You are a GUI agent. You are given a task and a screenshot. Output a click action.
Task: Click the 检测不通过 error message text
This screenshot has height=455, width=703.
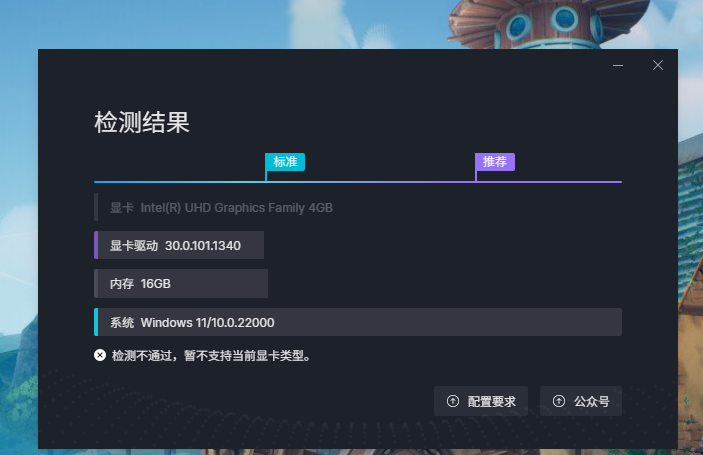click(211, 356)
